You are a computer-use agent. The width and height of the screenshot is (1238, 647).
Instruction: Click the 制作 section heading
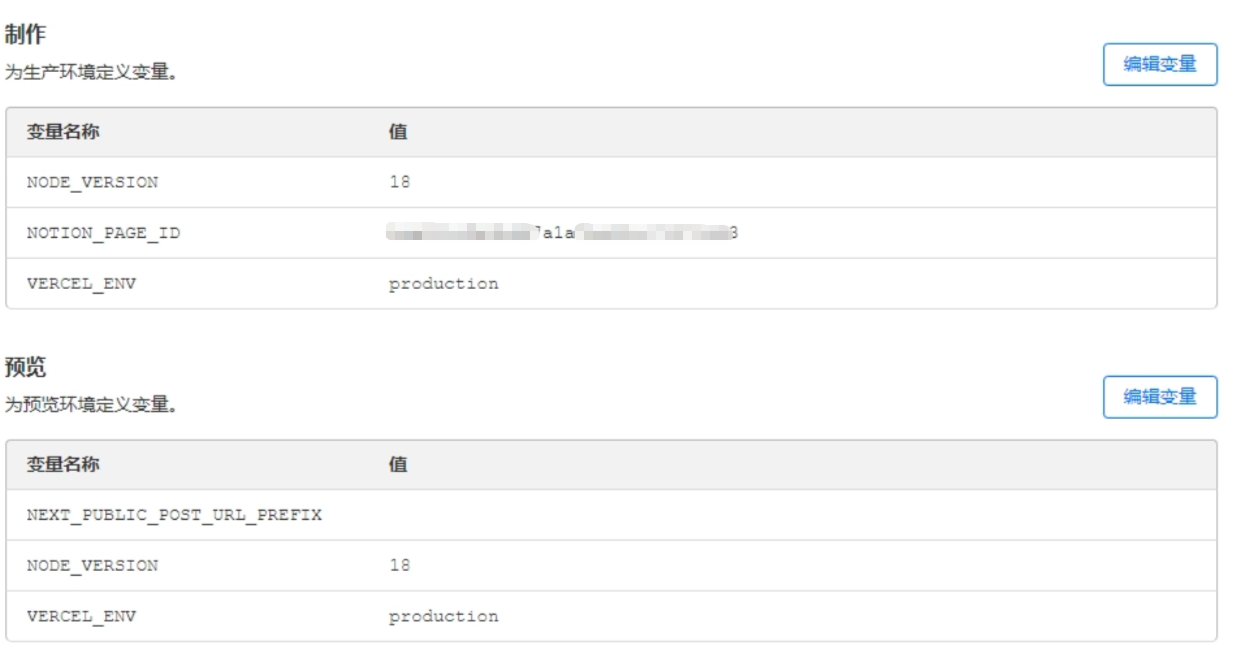click(25, 35)
